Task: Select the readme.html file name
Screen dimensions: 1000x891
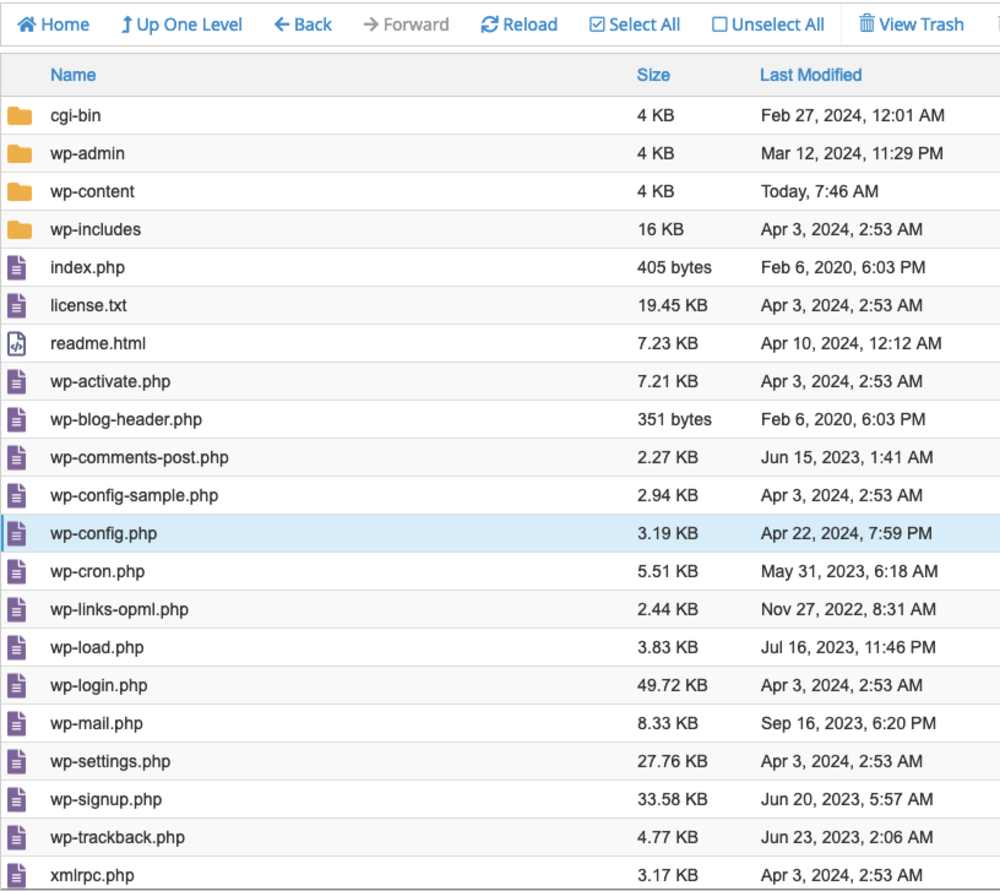Action: 98,344
